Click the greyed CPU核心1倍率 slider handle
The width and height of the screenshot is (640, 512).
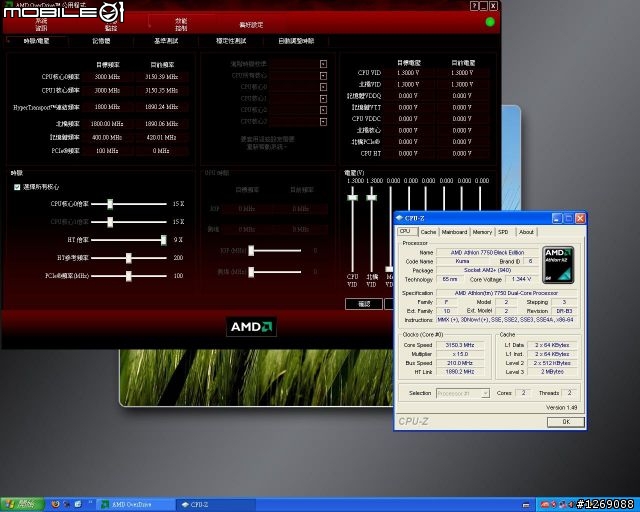110,222
